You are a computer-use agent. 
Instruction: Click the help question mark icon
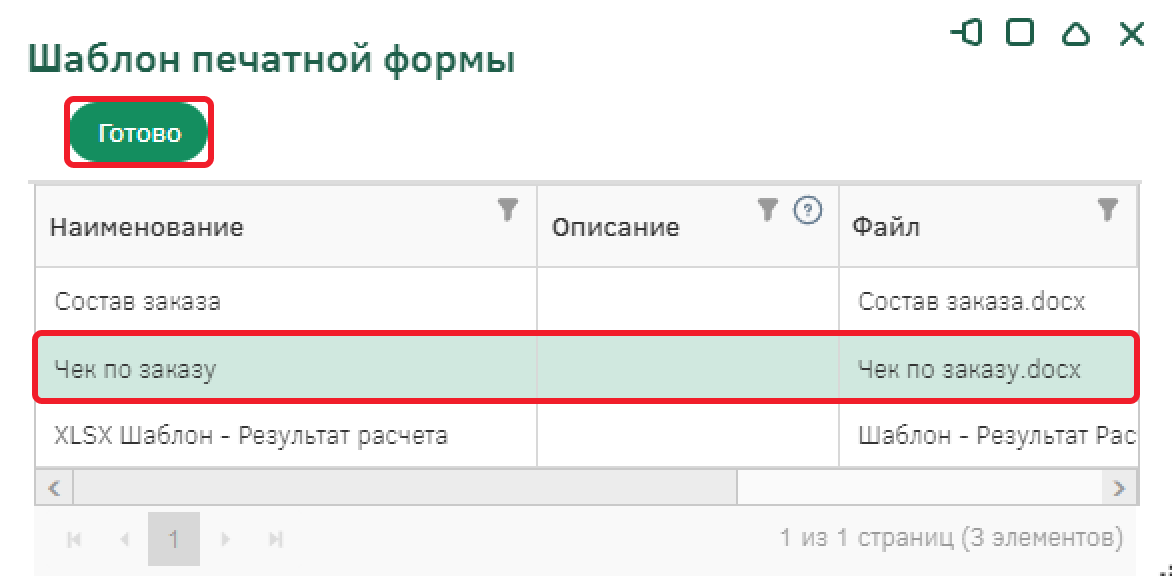coord(808,210)
